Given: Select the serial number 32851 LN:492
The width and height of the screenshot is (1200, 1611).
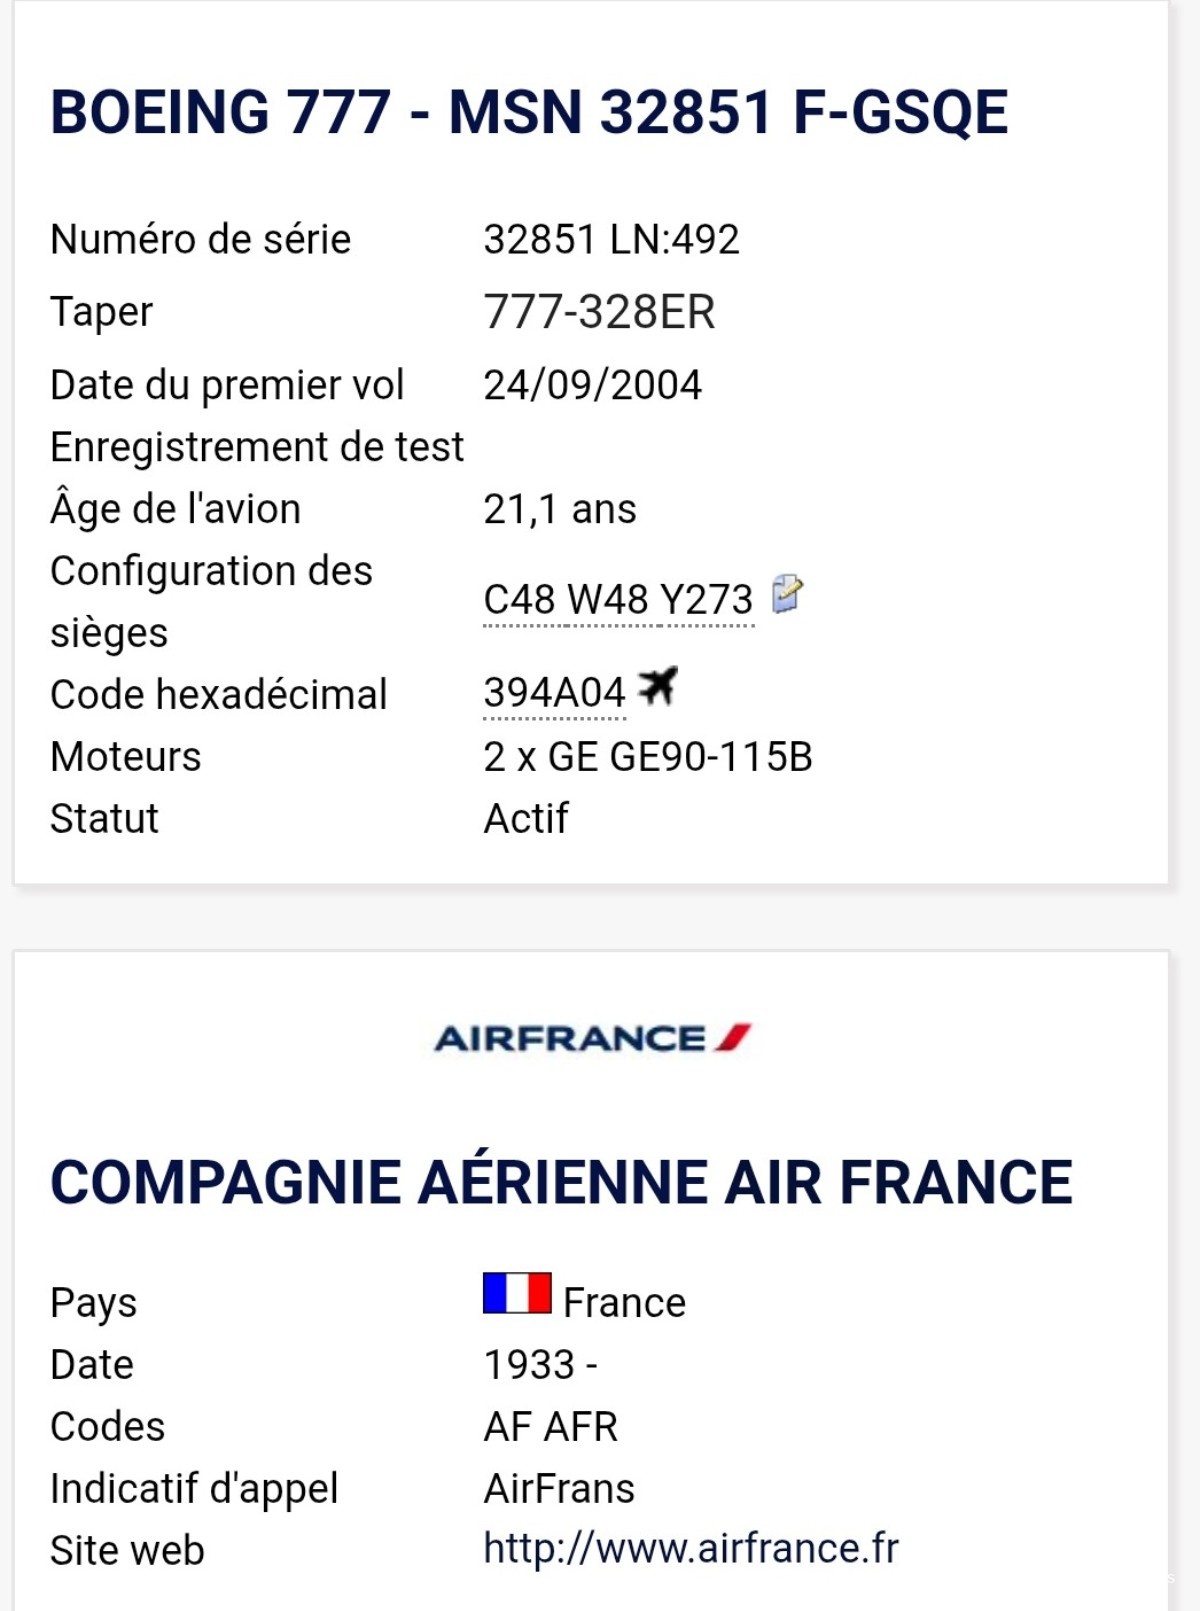Looking at the screenshot, I should pyautogui.click(x=611, y=240).
